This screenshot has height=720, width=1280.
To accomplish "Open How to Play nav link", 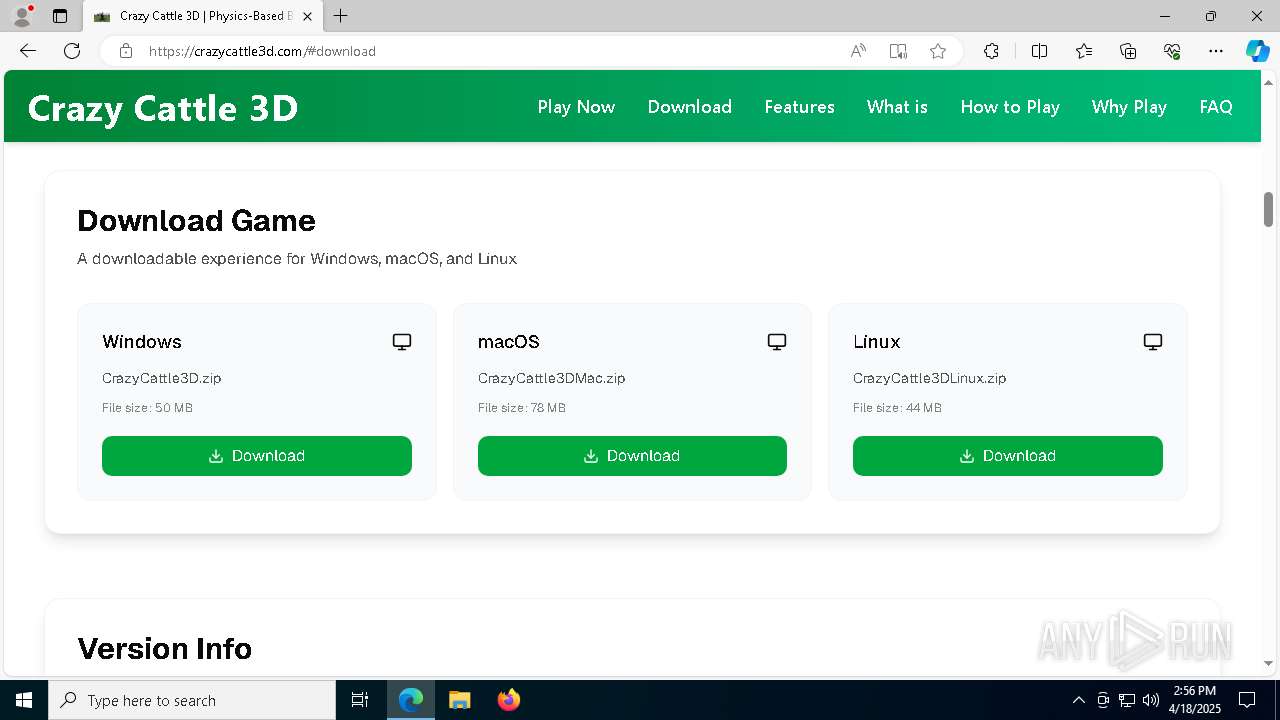I will [x=1010, y=107].
